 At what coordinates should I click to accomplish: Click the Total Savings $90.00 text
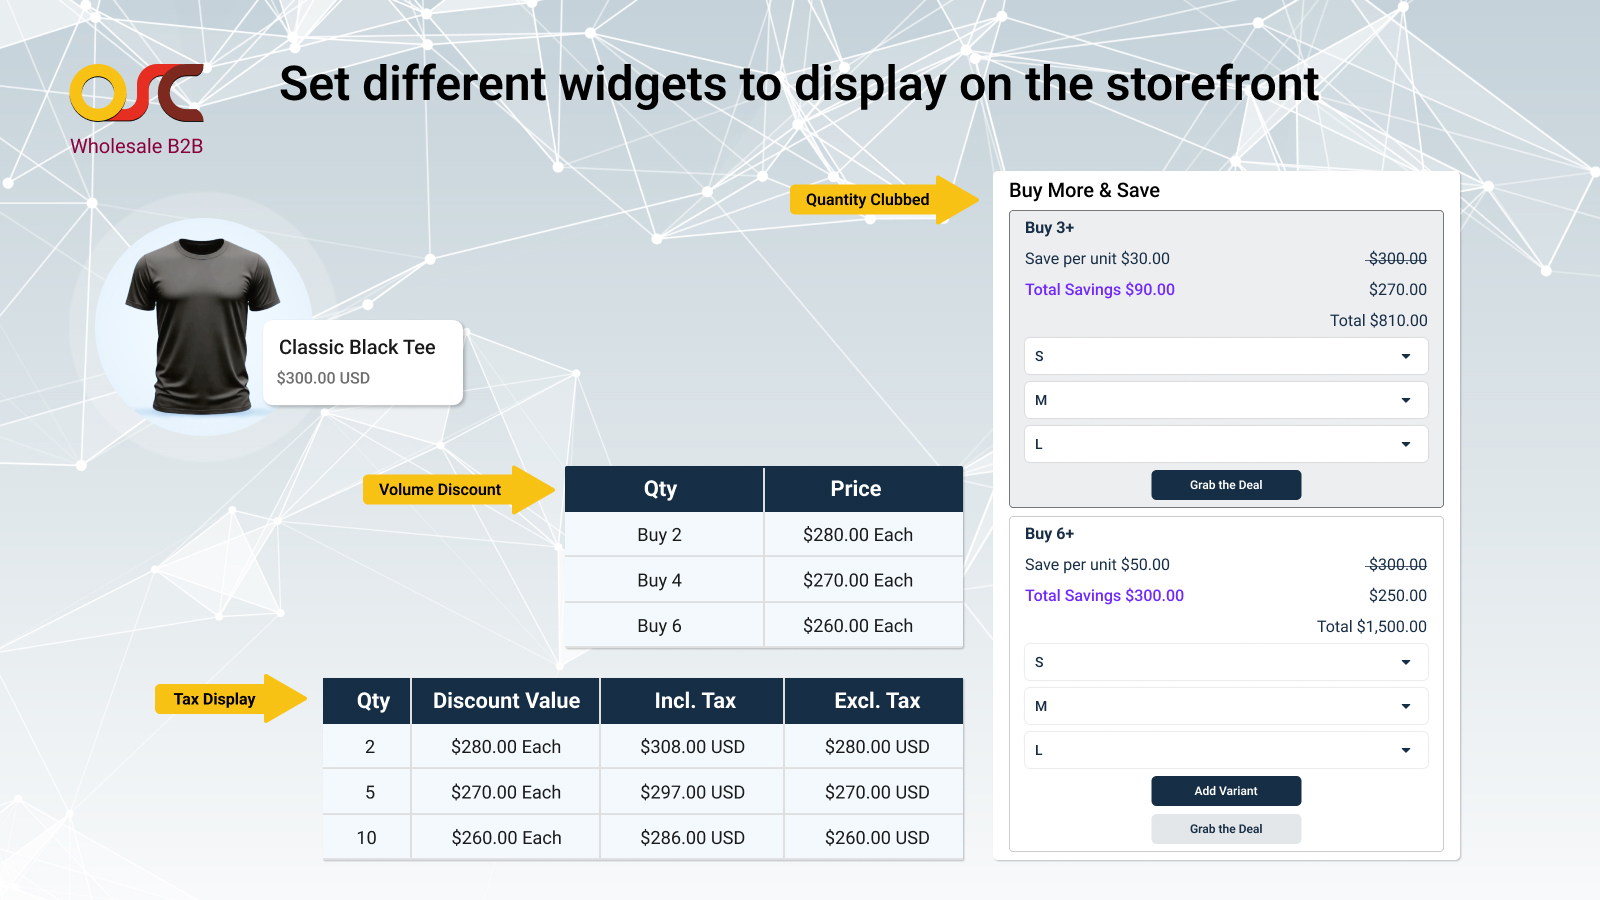click(1099, 290)
